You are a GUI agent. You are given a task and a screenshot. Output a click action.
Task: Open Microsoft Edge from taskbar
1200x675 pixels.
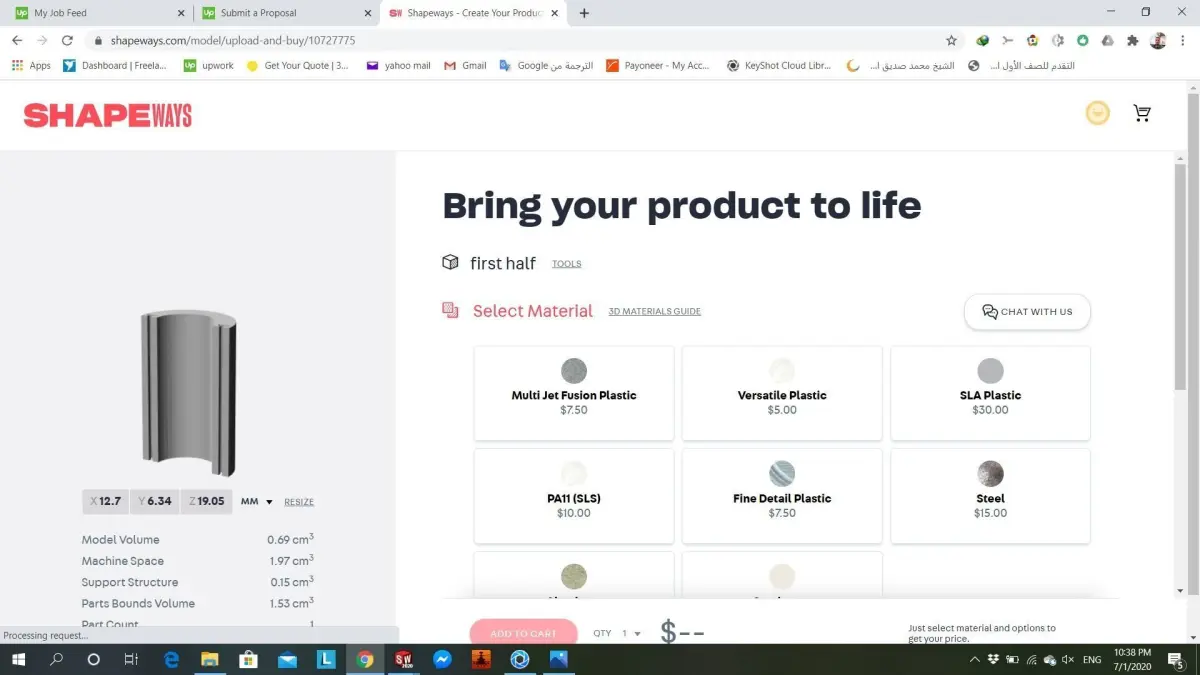click(x=171, y=660)
